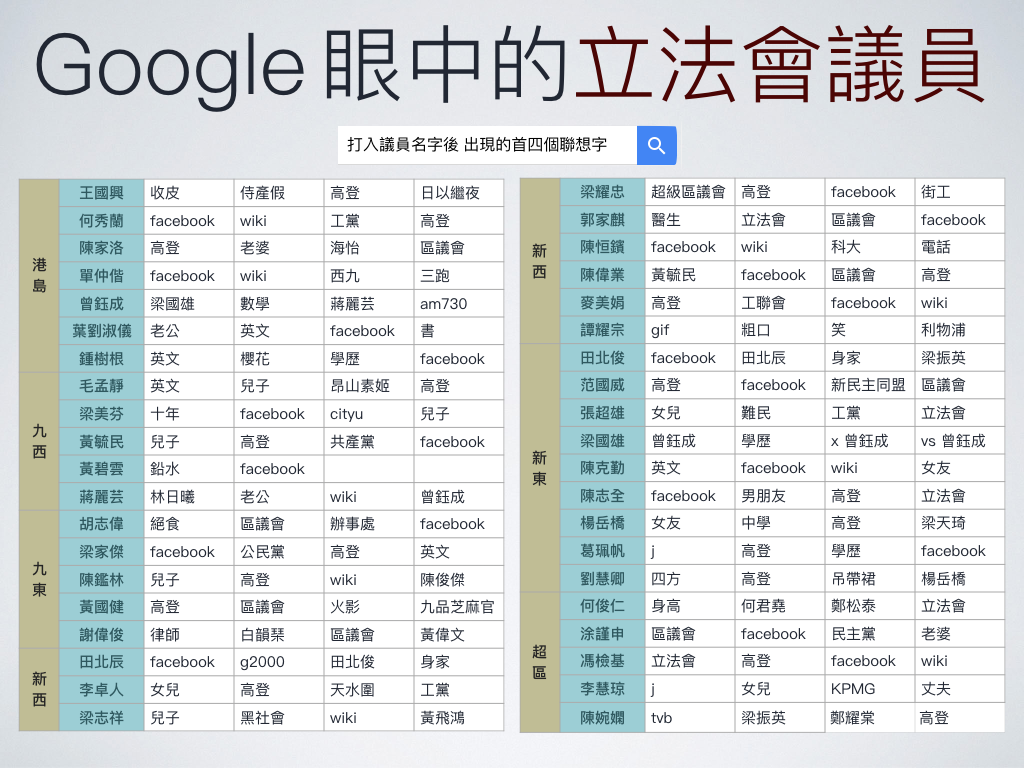Select the name cell 曾鈺成 in left table
Screen dimensions: 1024x768
tap(101, 304)
